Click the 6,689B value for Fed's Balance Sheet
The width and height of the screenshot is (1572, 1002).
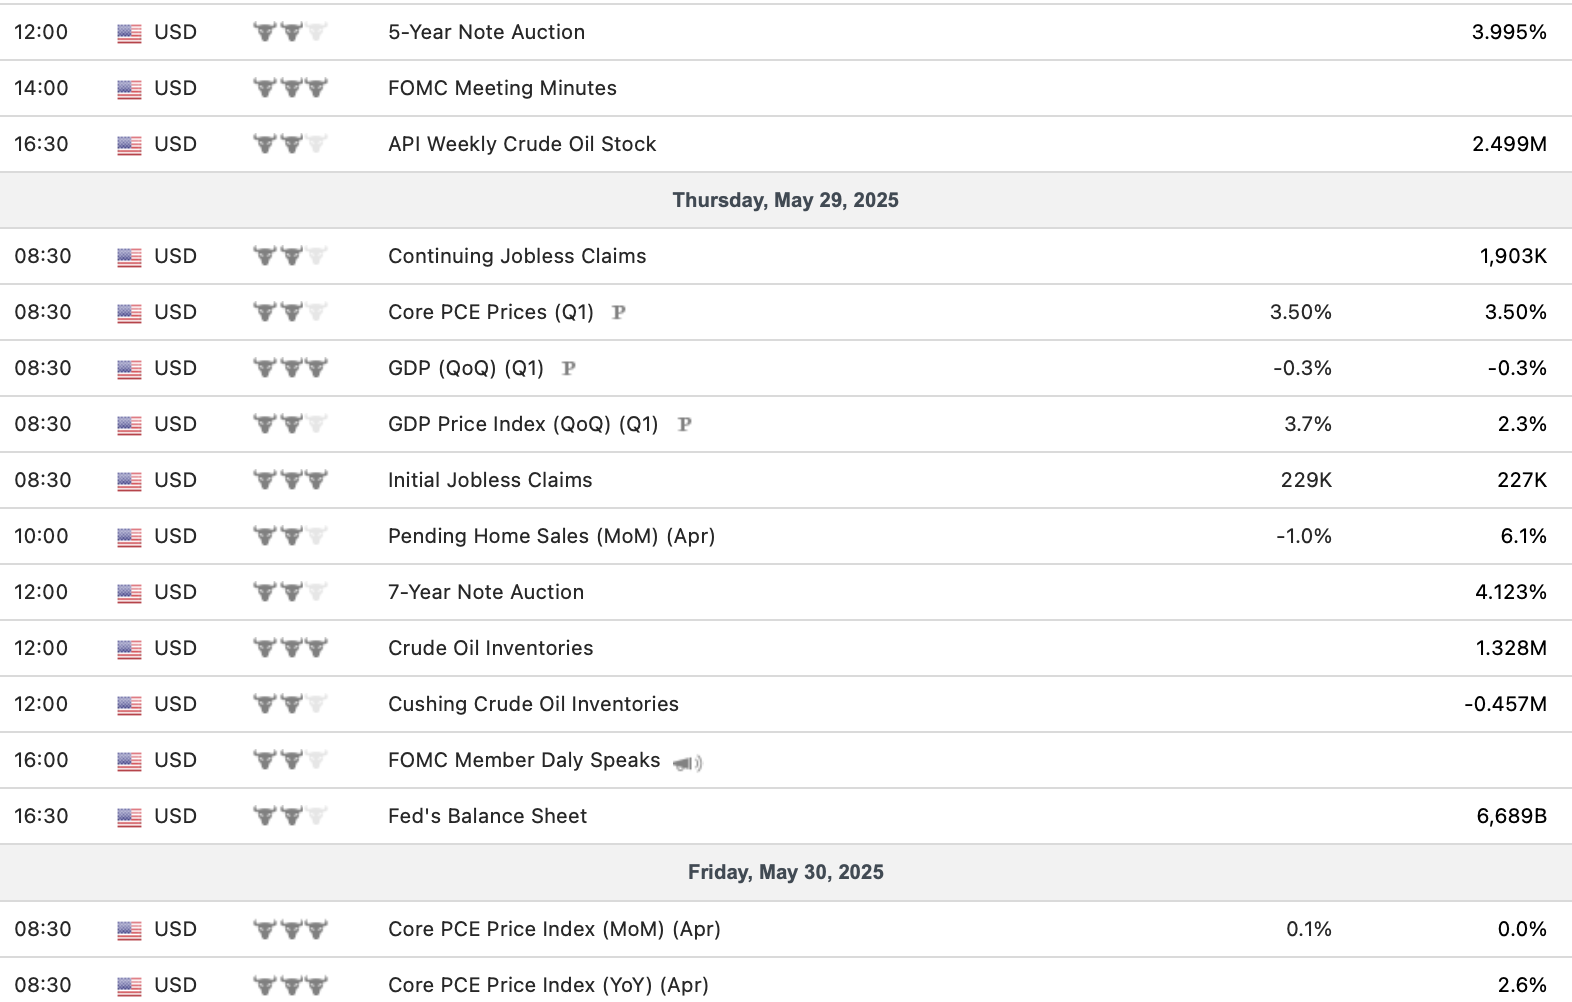point(1511,816)
